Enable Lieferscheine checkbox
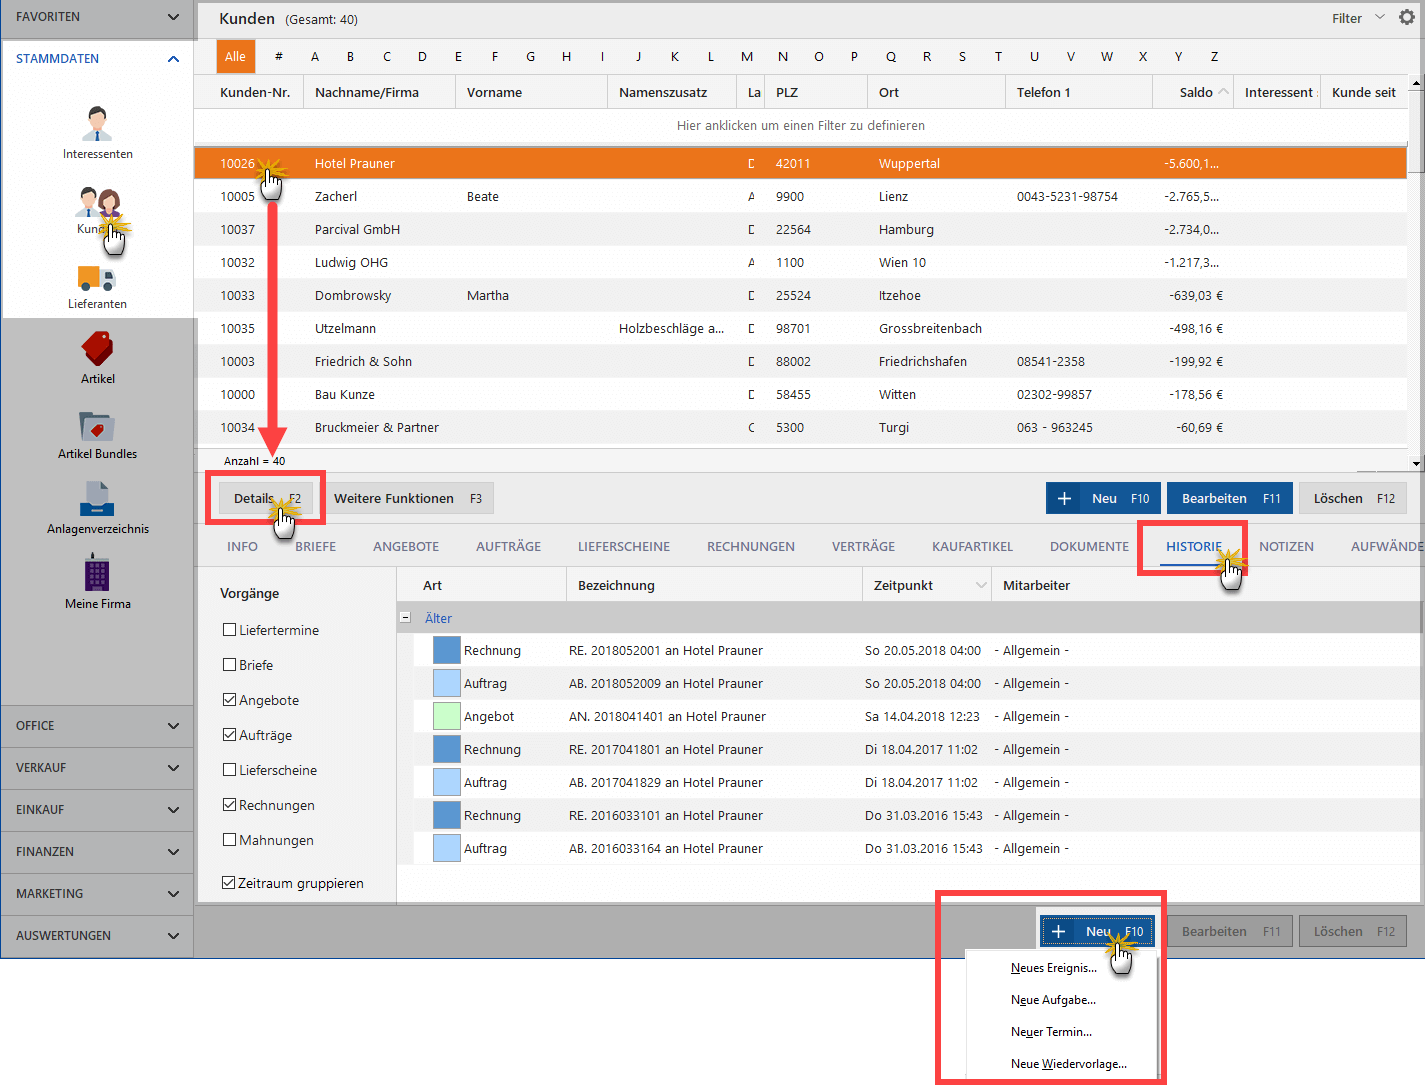Viewport: 1425px width, 1085px height. [x=229, y=770]
